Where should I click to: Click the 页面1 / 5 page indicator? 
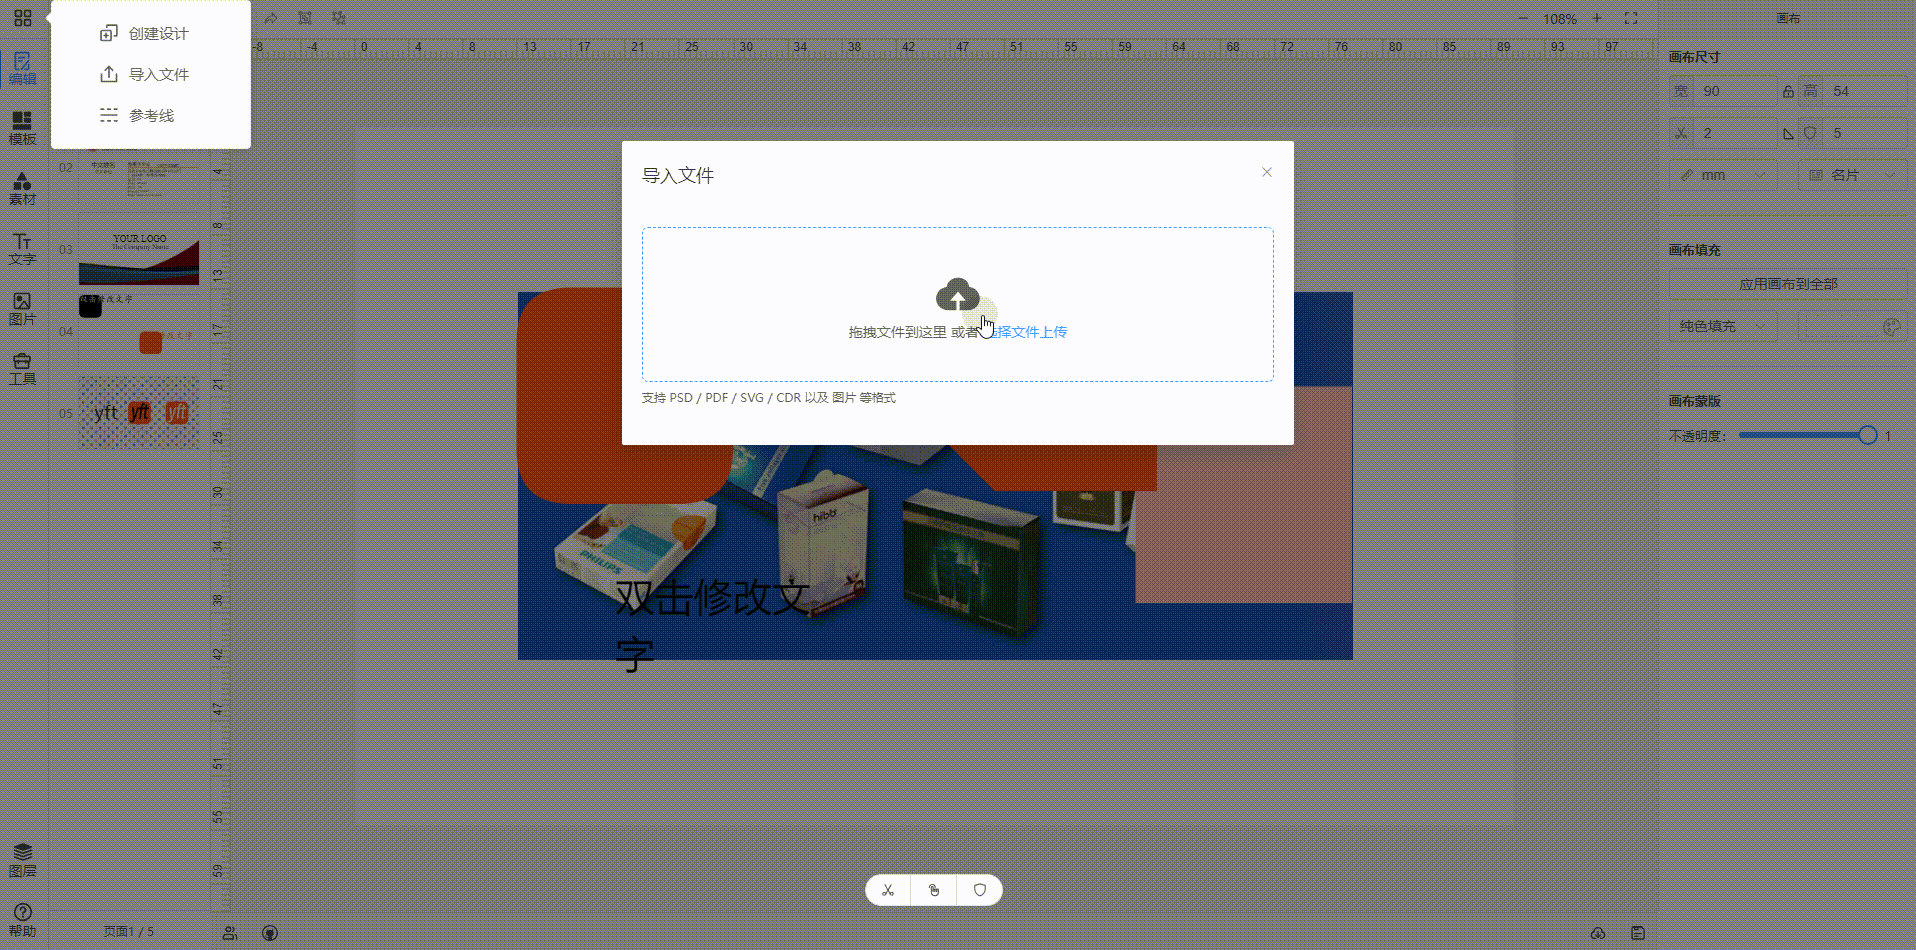click(129, 931)
